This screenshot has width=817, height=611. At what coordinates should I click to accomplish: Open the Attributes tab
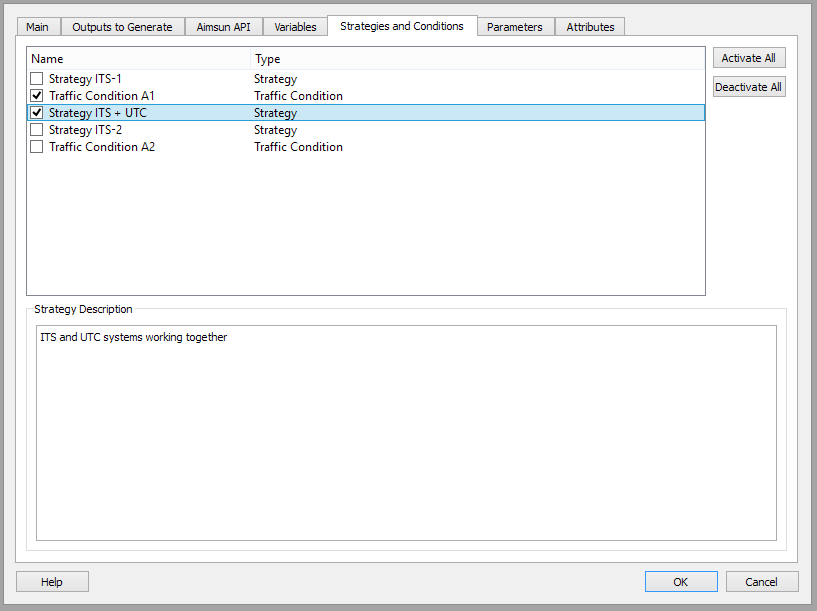(x=590, y=27)
